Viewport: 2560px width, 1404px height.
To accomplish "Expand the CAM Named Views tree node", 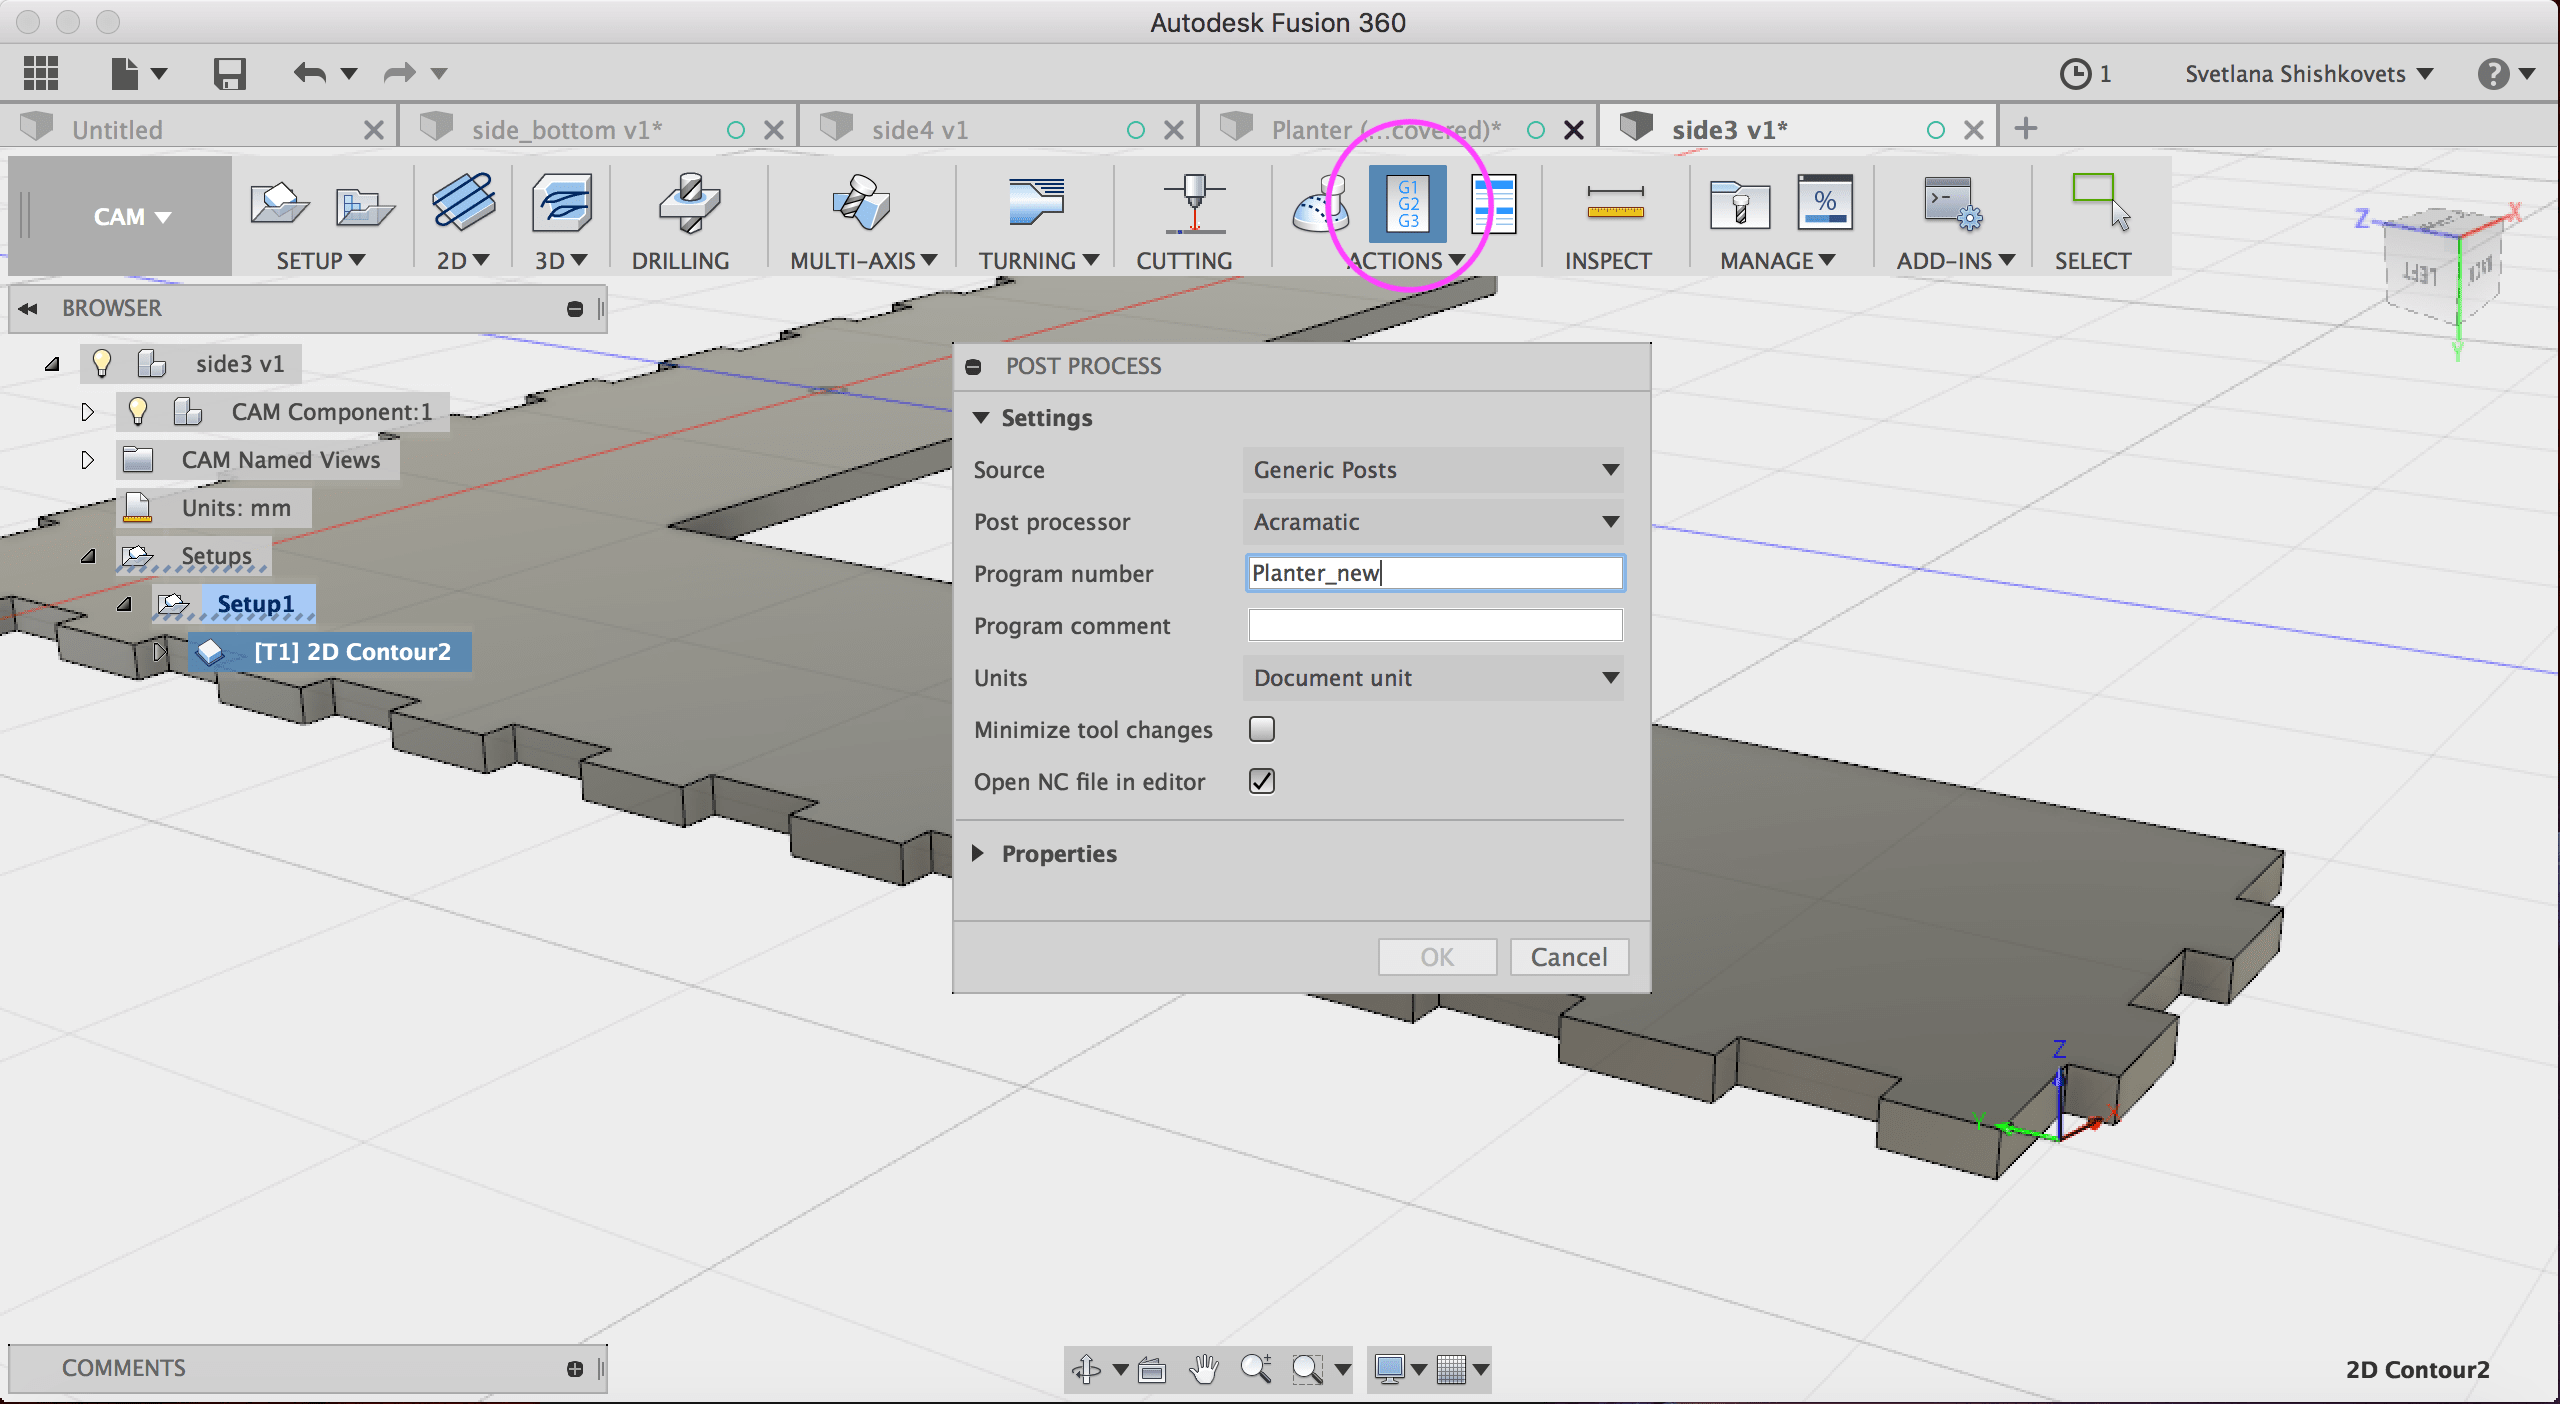I will [x=87, y=460].
